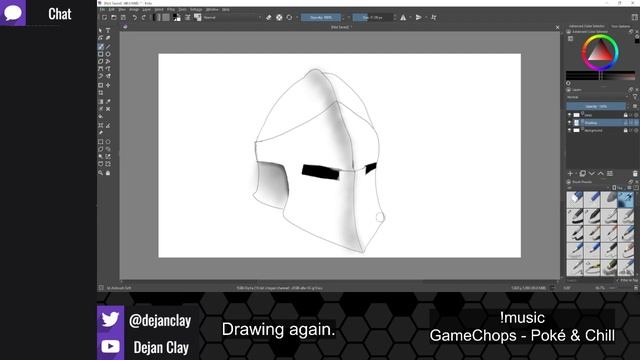Switch to the Tool Options tab

coord(620,26)
